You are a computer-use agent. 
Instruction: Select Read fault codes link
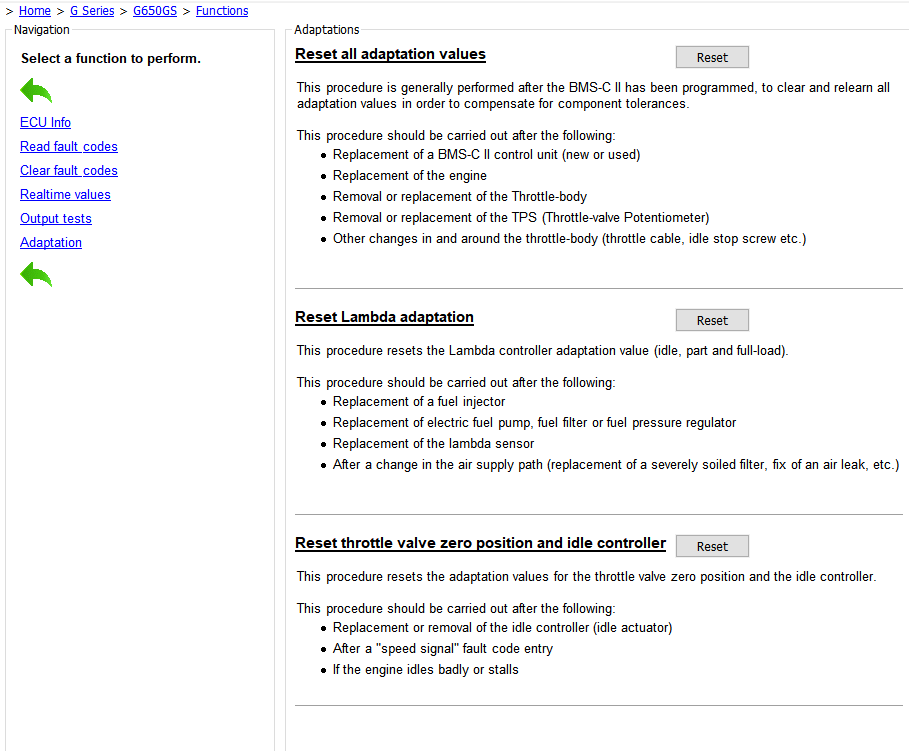pos(69,146)
